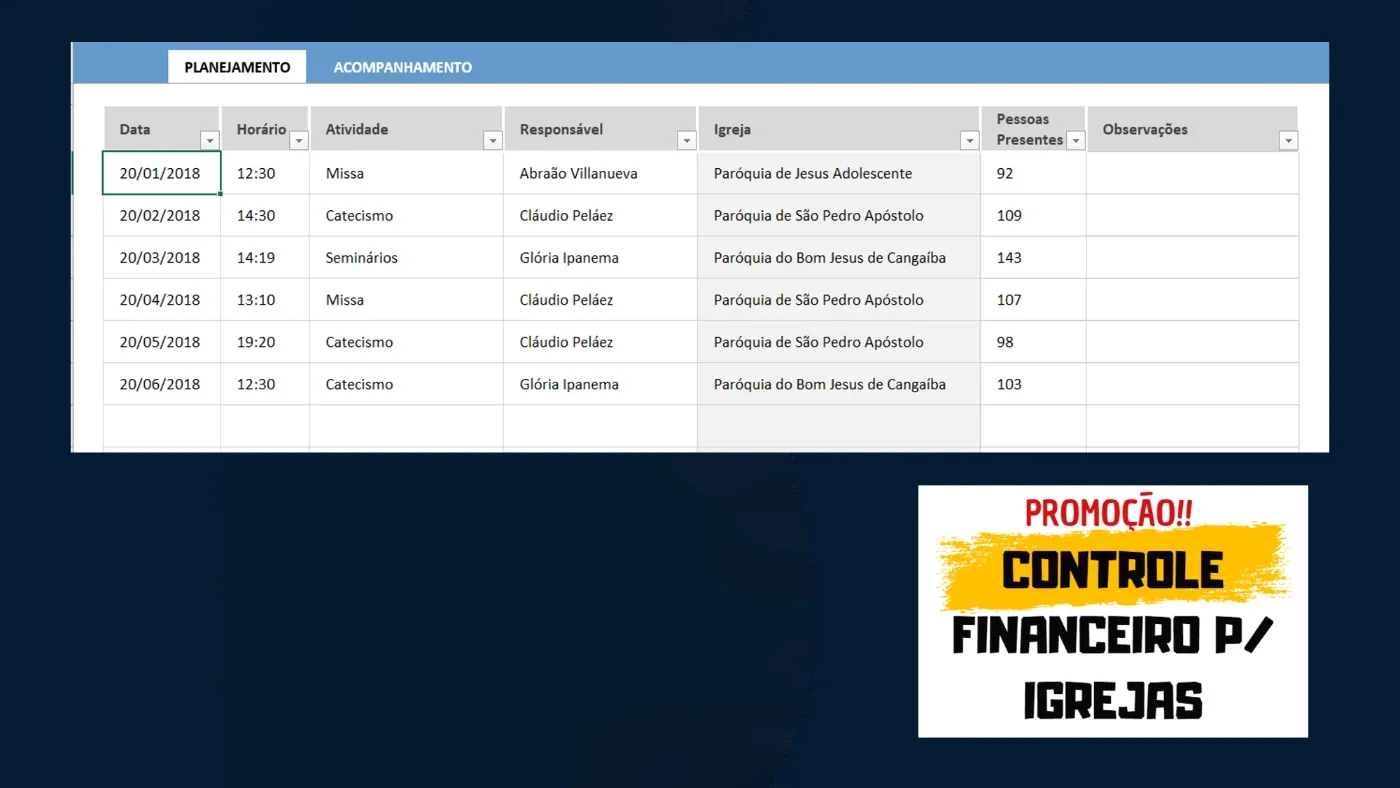Open the ACOMPANHAMENTO tab
This screenshot has width=1400, height=788.
click(403, 67)
